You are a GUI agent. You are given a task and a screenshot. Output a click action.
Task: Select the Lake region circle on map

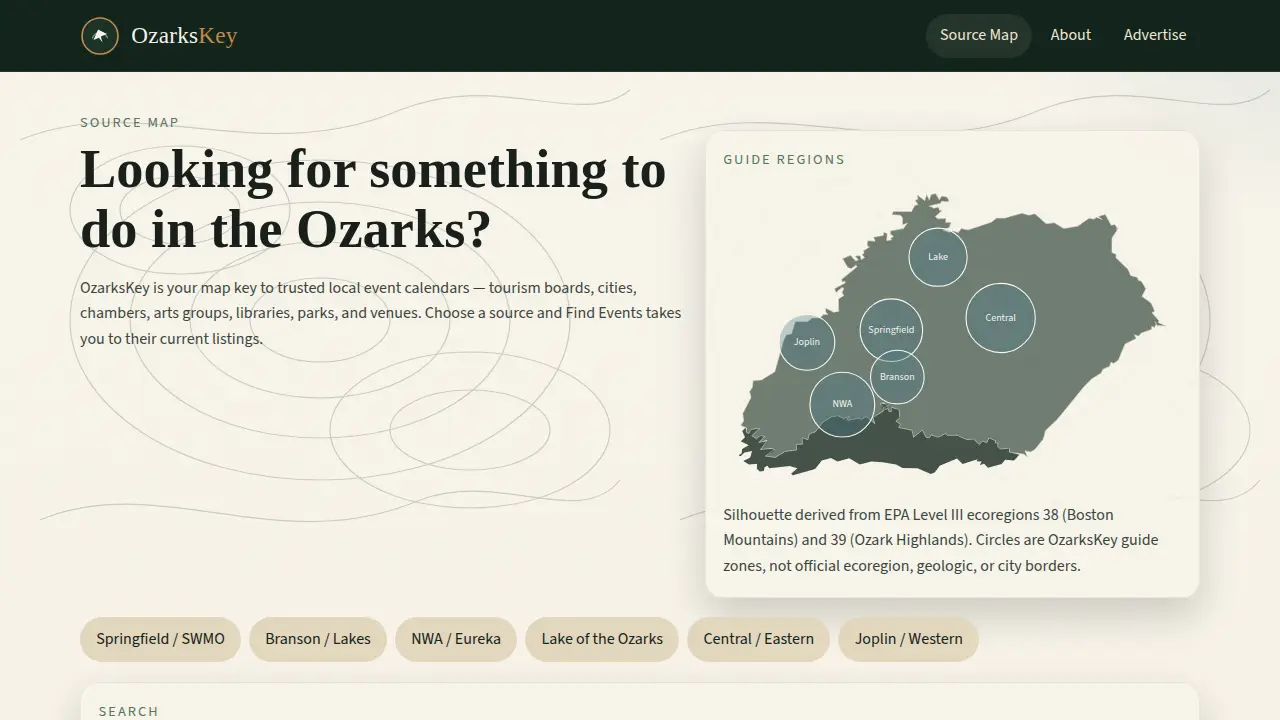(938, 257)
